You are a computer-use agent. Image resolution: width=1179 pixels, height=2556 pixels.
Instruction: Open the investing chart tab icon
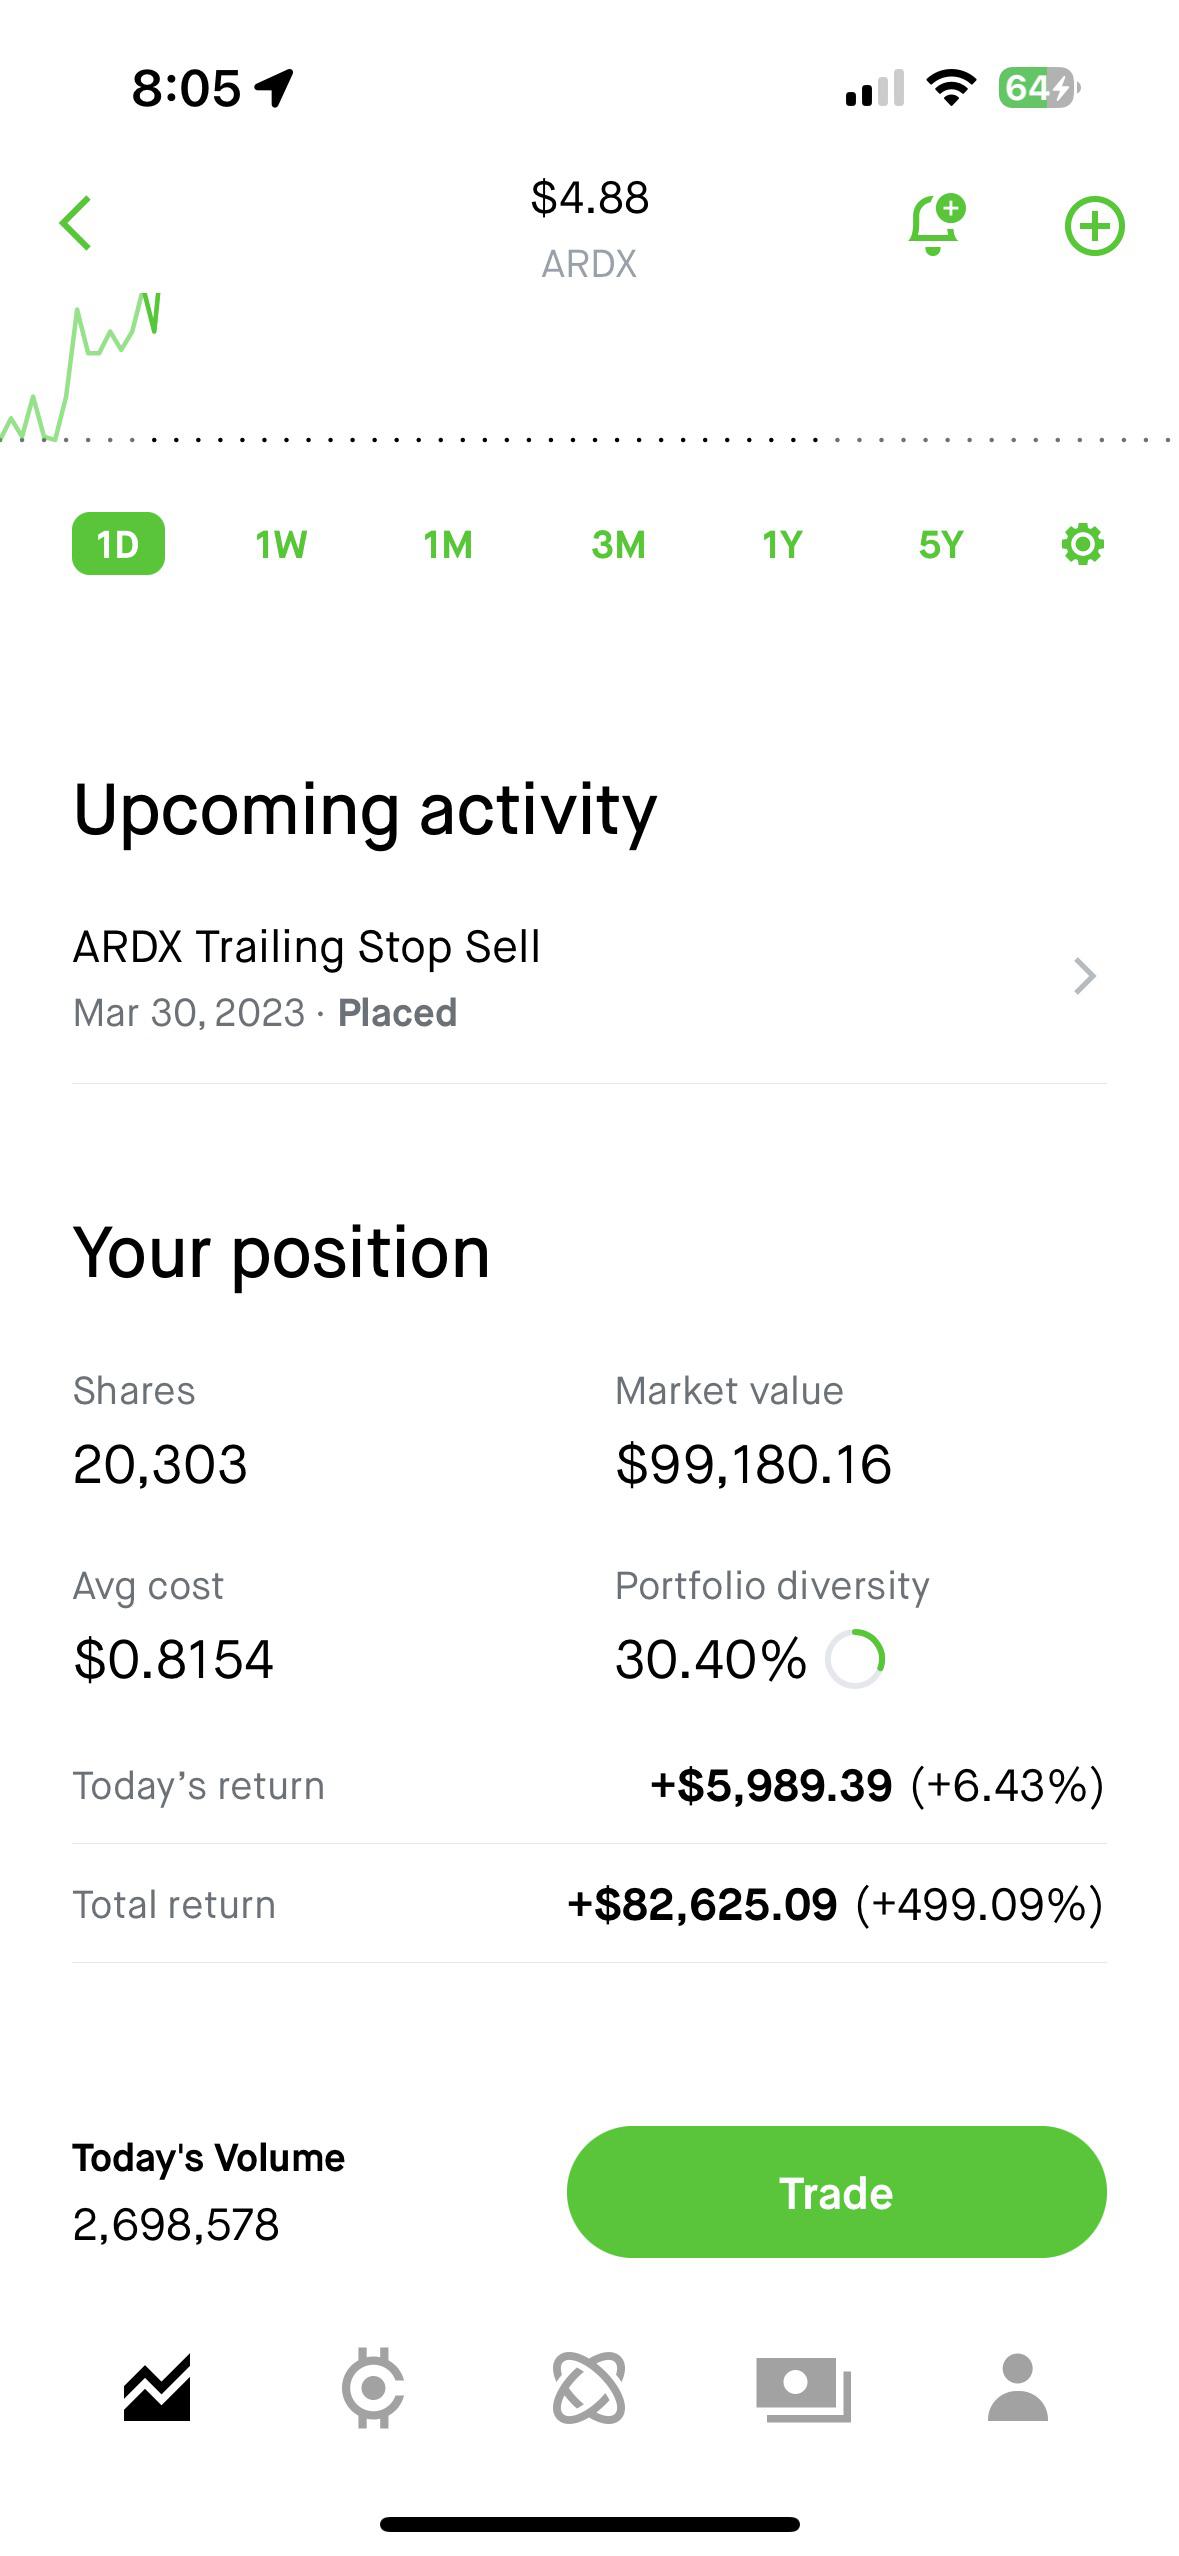157,2388
